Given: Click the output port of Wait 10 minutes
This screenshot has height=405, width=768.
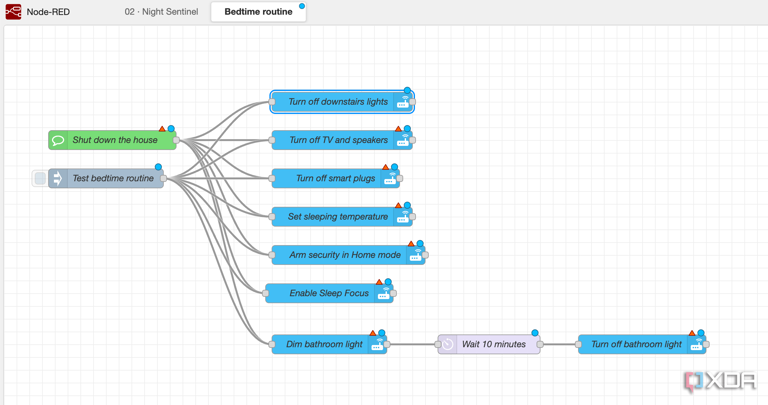Looking at the screenshot, I should (540, 344).
